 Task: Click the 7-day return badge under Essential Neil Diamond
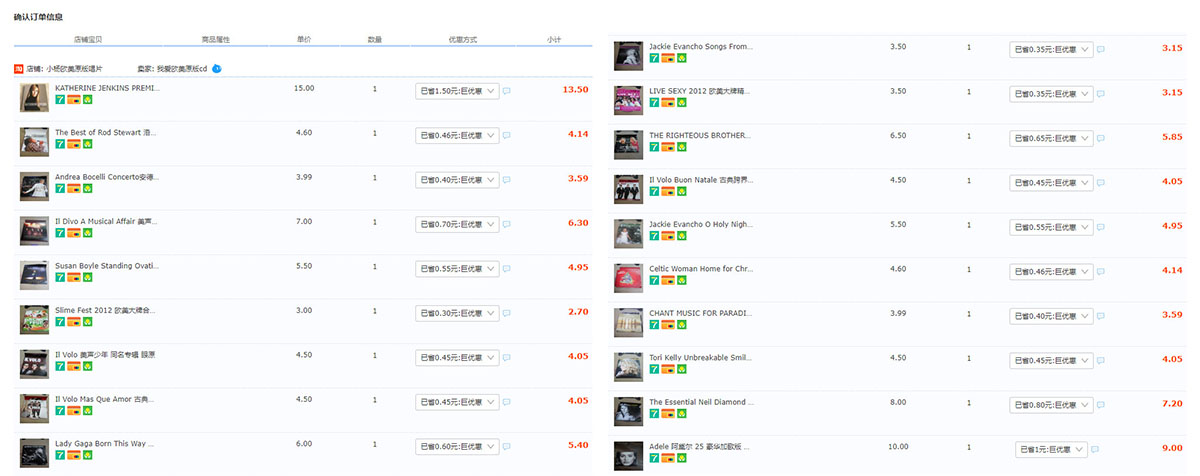654,415
